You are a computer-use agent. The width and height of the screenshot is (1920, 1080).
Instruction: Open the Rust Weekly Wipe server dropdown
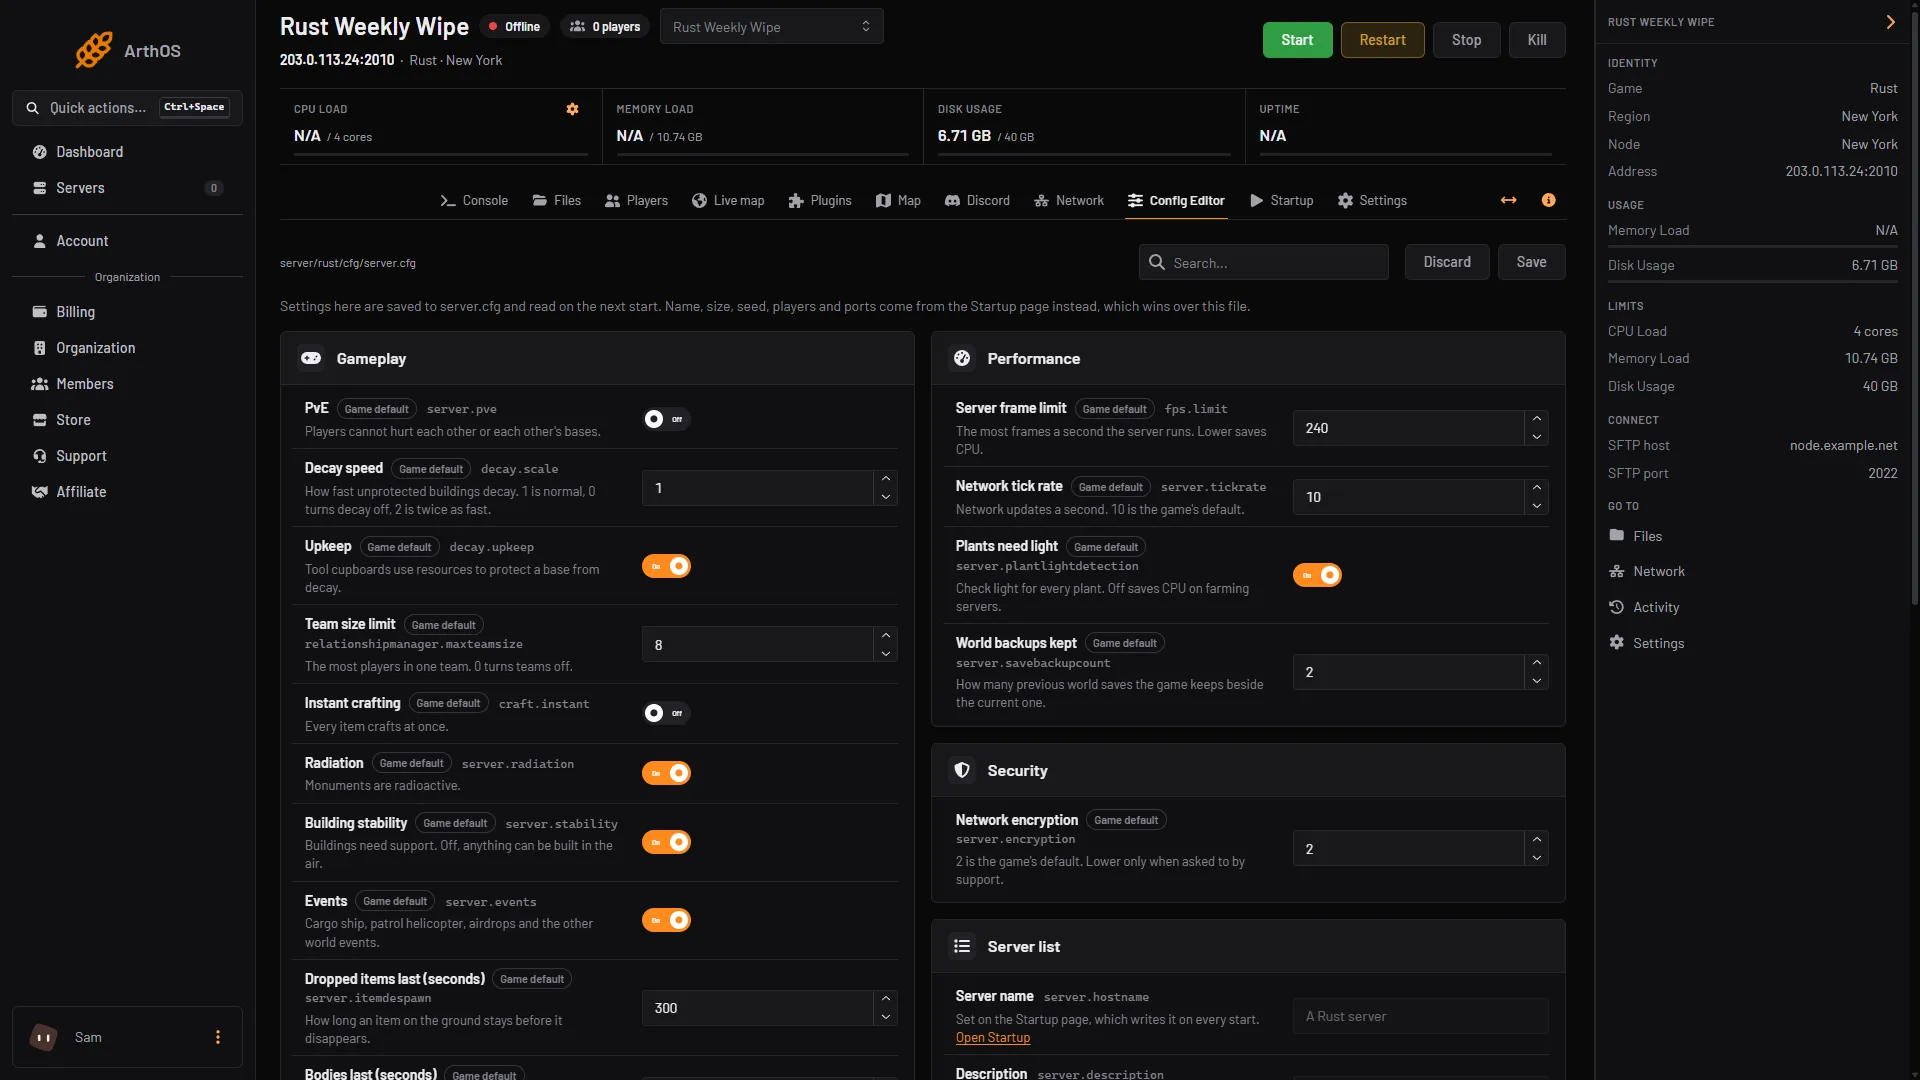771,27
